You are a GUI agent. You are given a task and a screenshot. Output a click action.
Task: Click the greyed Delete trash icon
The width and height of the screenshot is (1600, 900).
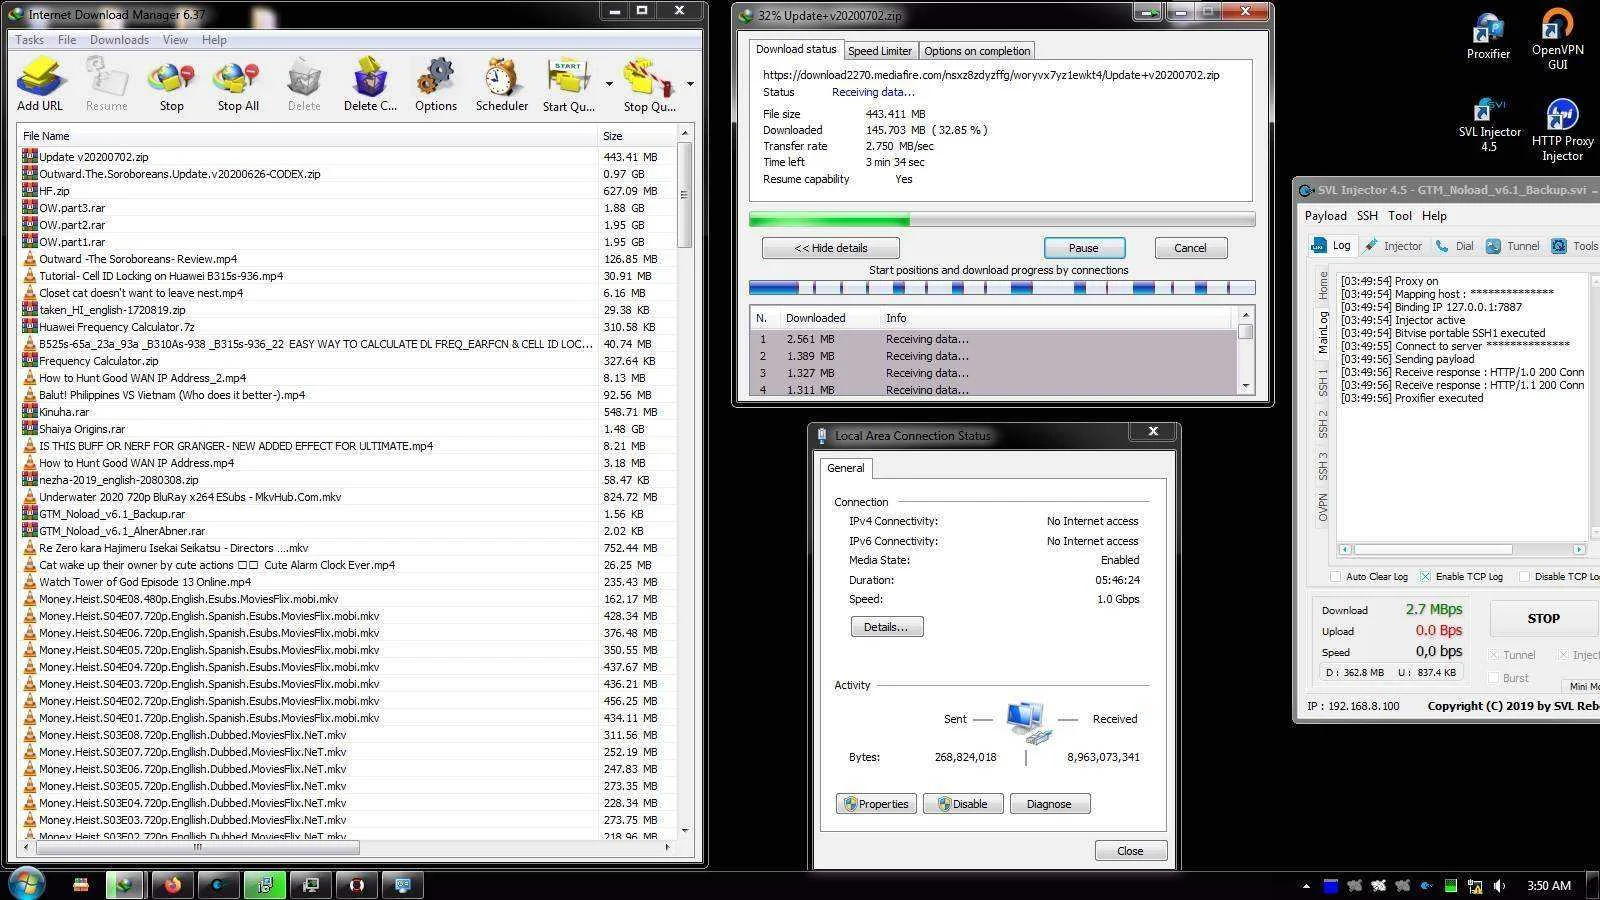[x=304, y=84]
